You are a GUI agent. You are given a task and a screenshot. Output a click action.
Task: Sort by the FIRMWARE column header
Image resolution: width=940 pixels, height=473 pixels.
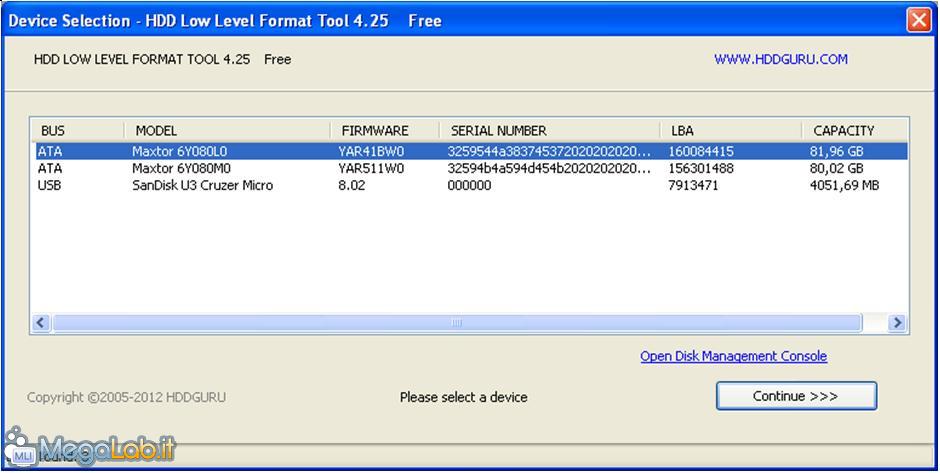pyautogui.click(x=385, y=131)
